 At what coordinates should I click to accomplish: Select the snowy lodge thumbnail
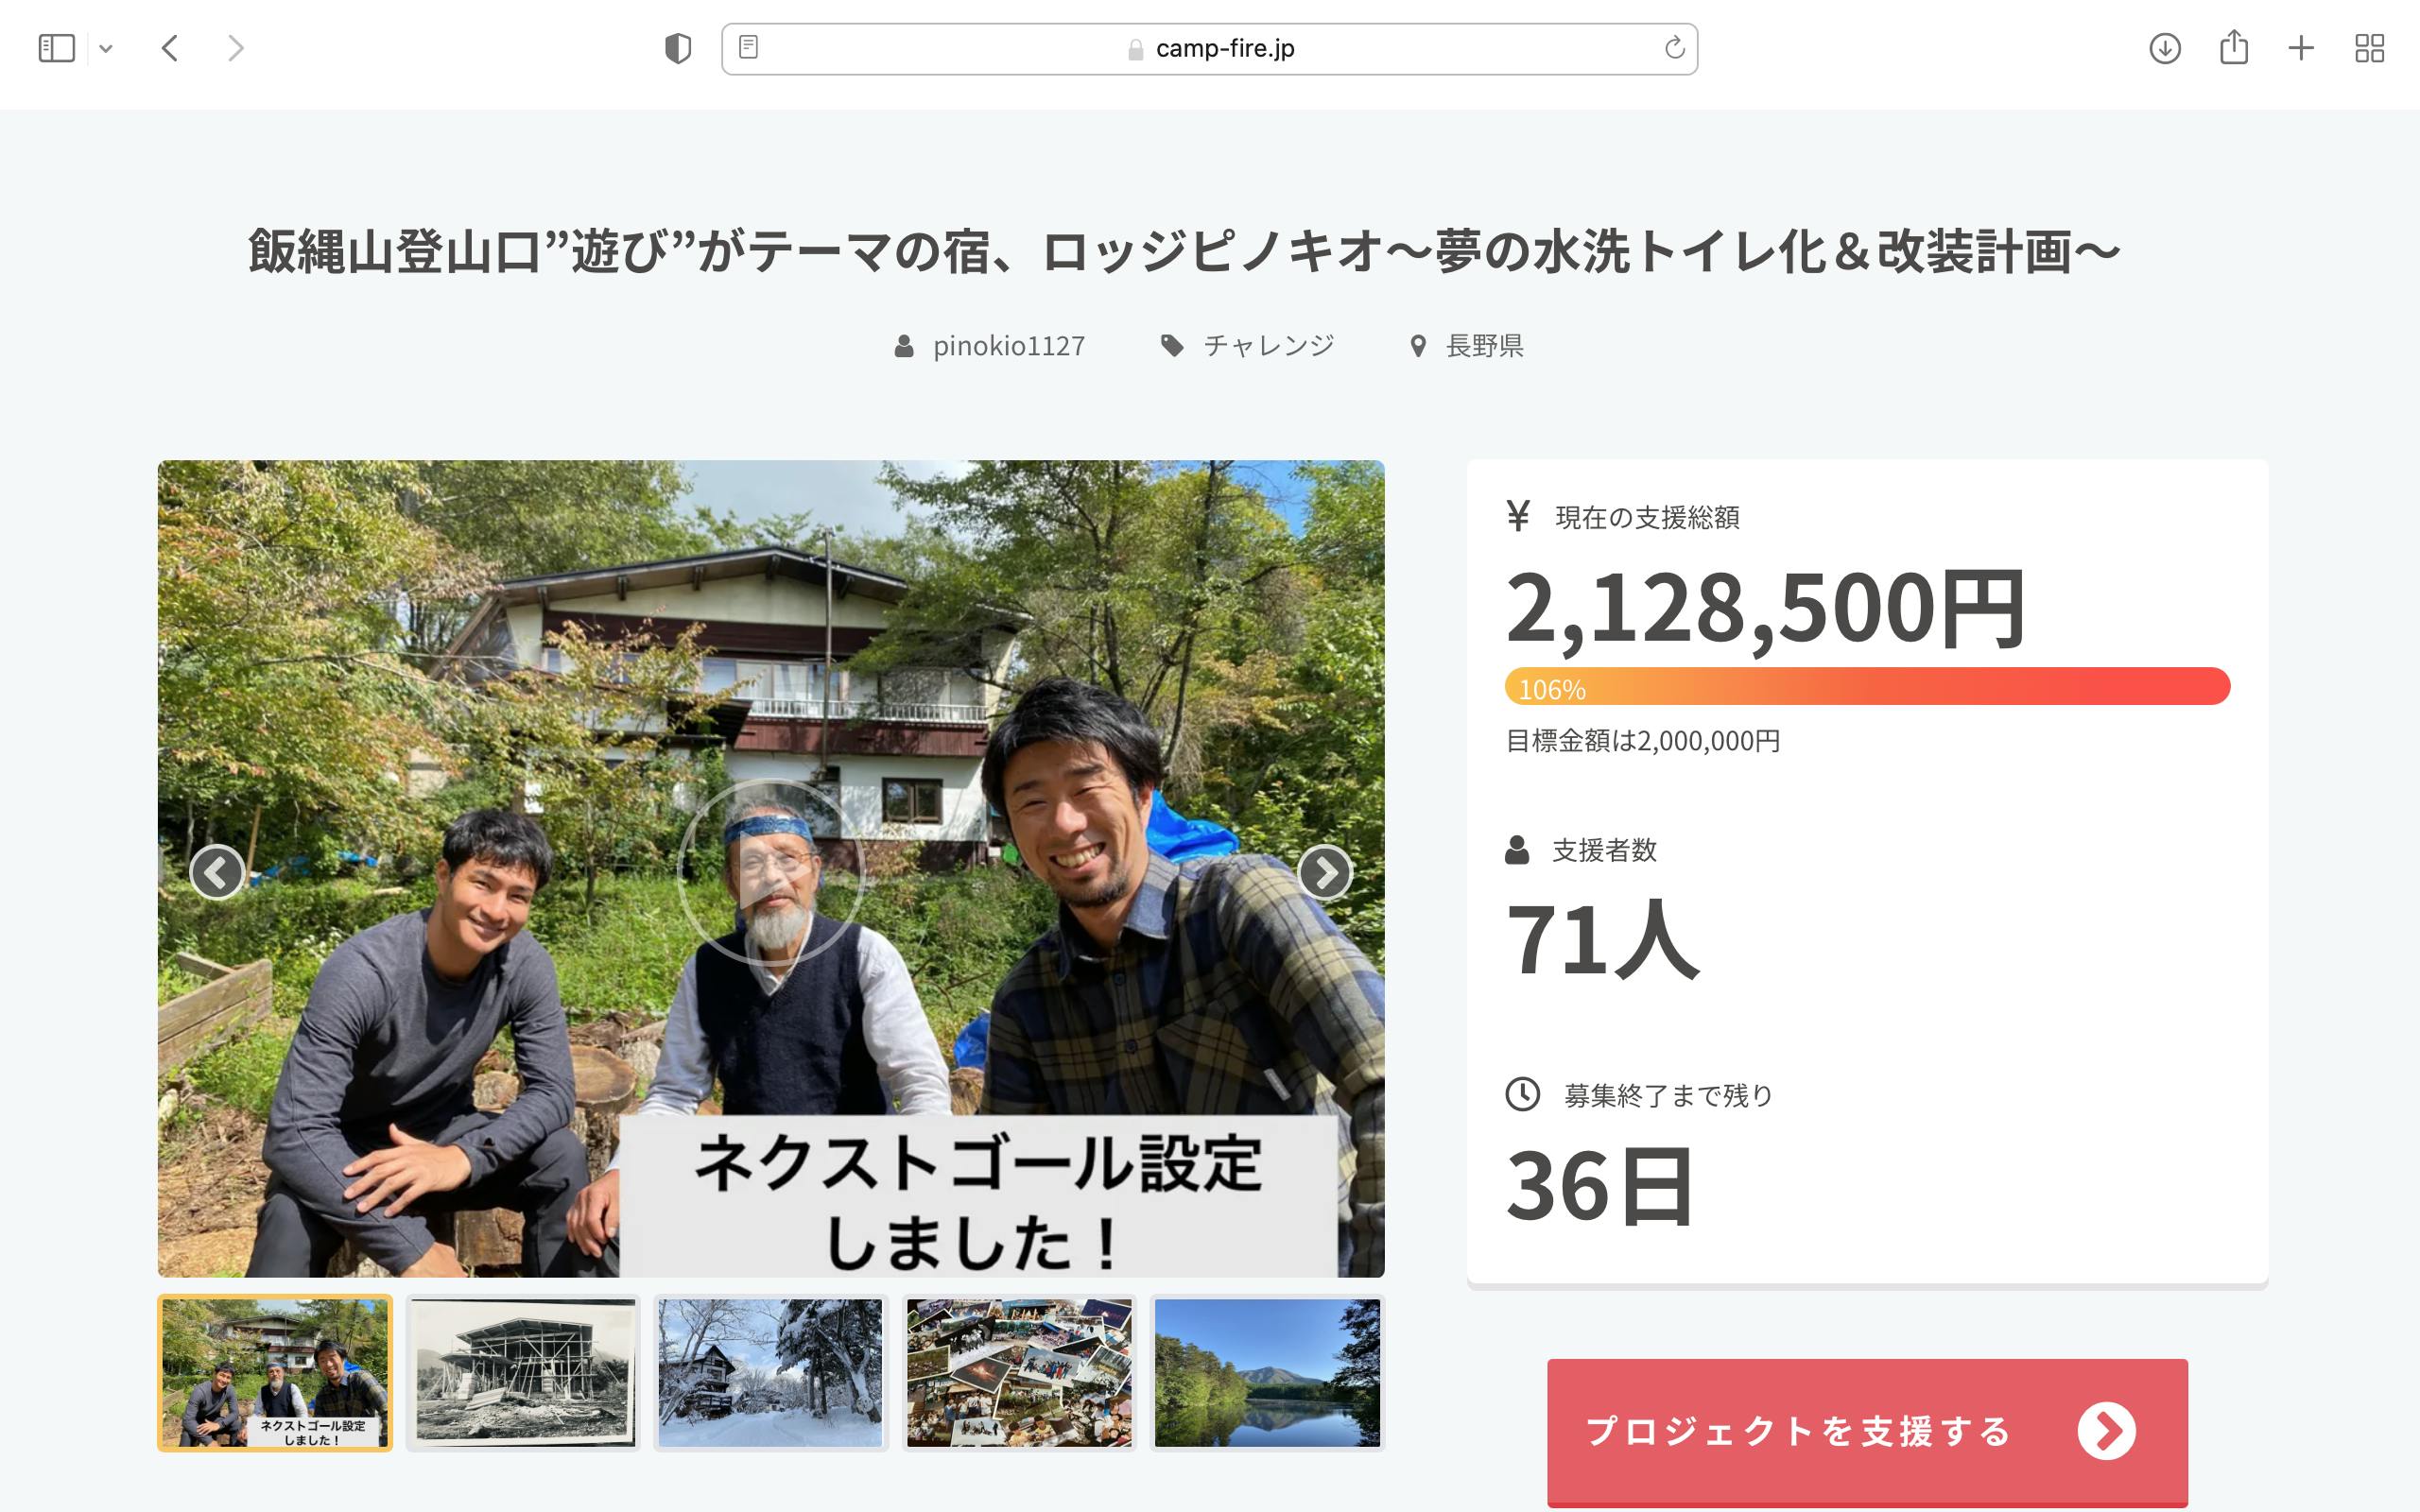tap(770, 1372)
